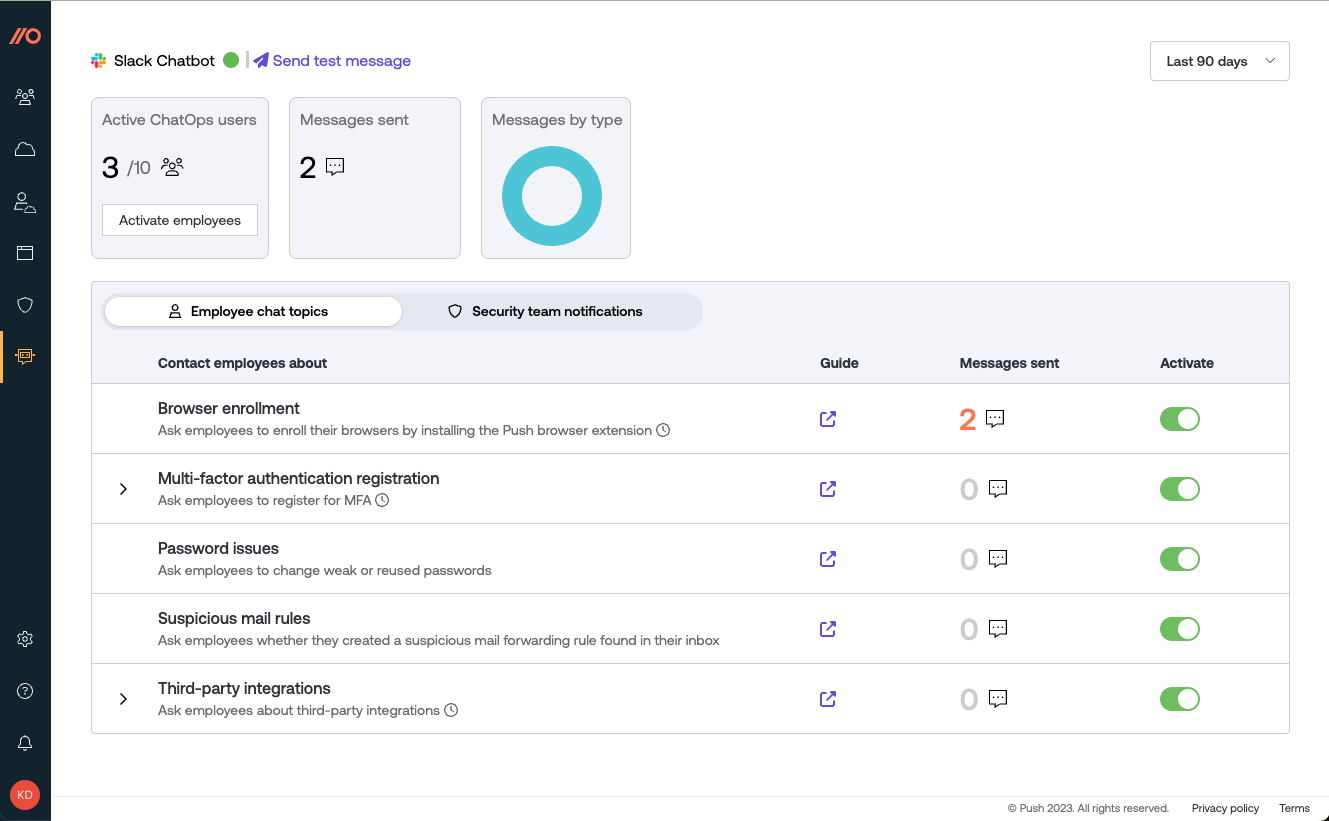Open the Last 90 days dropdown
The image size is (1329, 821).
[1220, 61]
